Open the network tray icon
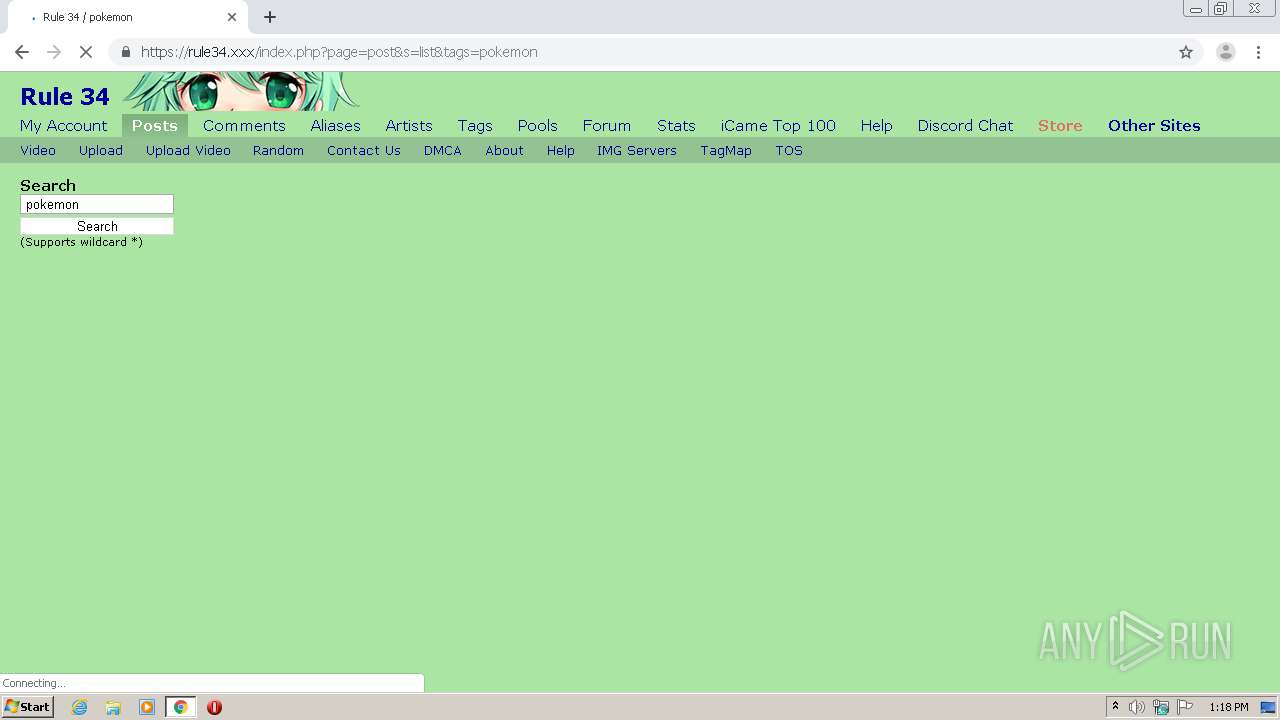 [1161, 707]
